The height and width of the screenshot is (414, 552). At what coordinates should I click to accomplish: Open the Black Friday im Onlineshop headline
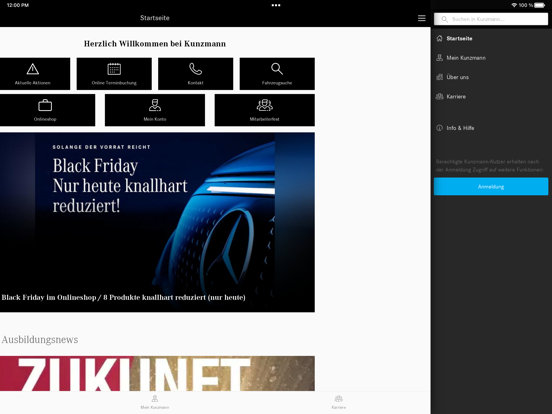124,297
